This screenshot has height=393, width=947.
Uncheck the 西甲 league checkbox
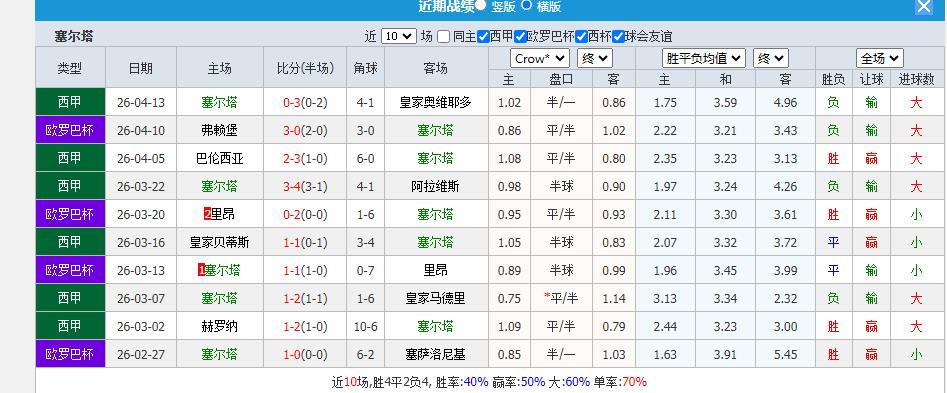click(483, 37)
